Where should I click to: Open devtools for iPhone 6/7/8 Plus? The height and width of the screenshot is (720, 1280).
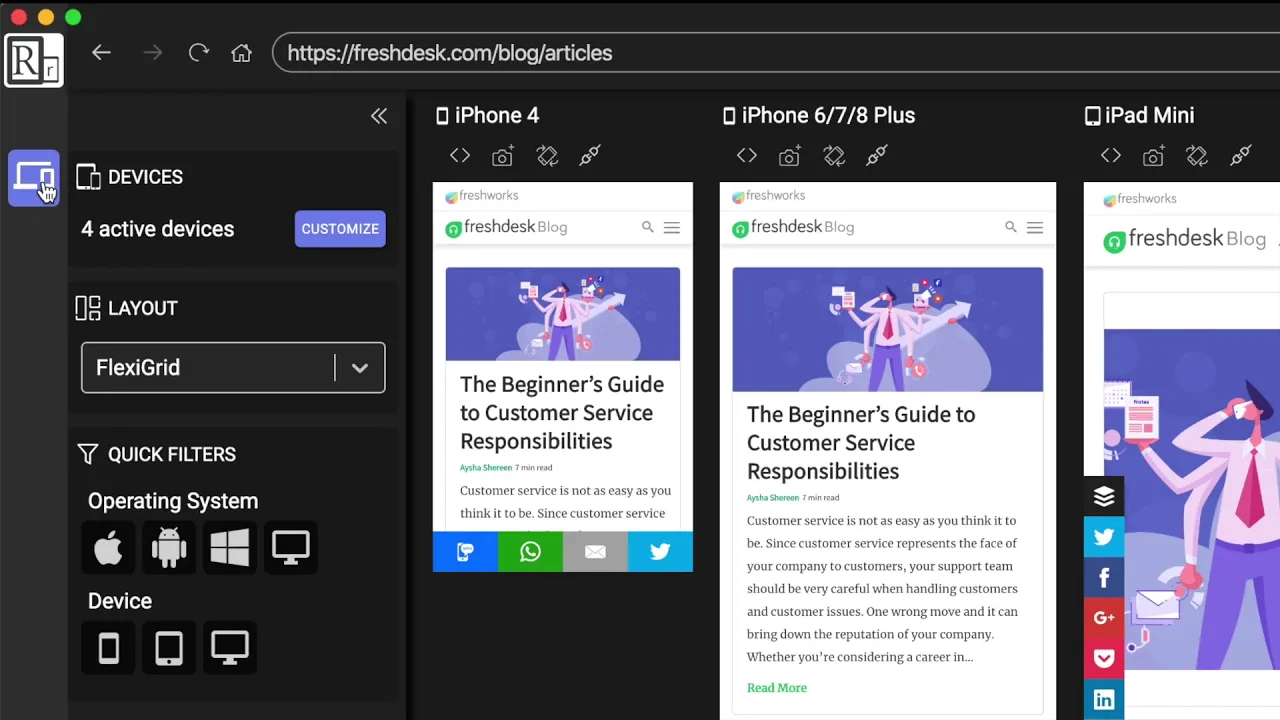pyautogui.click(x=747, y=155)
